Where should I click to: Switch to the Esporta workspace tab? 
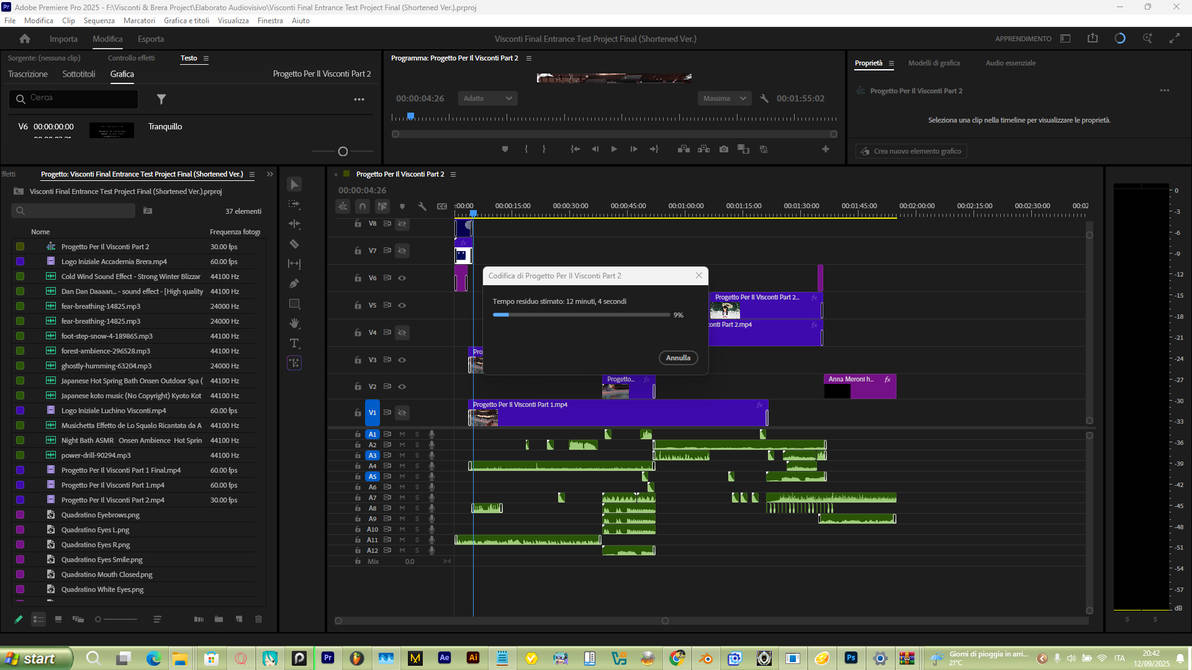click(x=151, y=39)
